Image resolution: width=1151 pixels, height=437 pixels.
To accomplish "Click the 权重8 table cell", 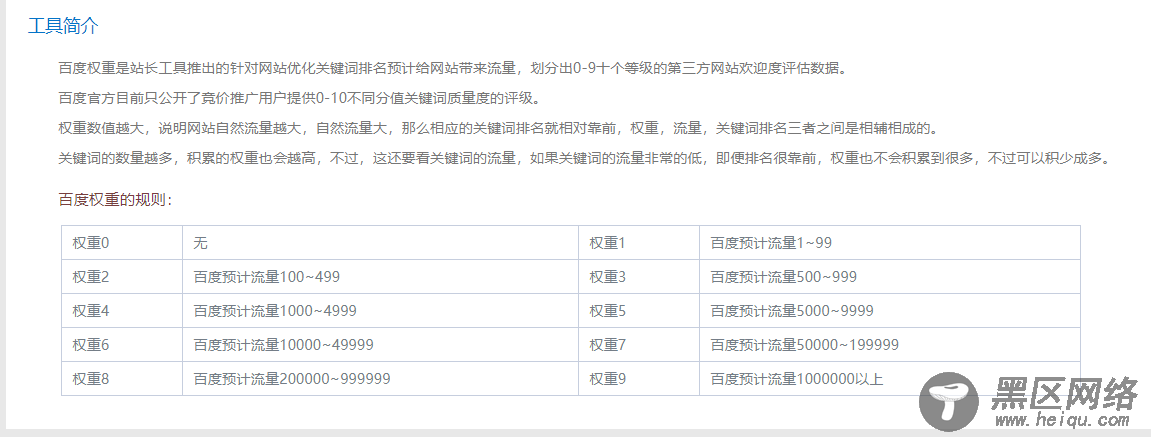I will click(x=122, y=379).
